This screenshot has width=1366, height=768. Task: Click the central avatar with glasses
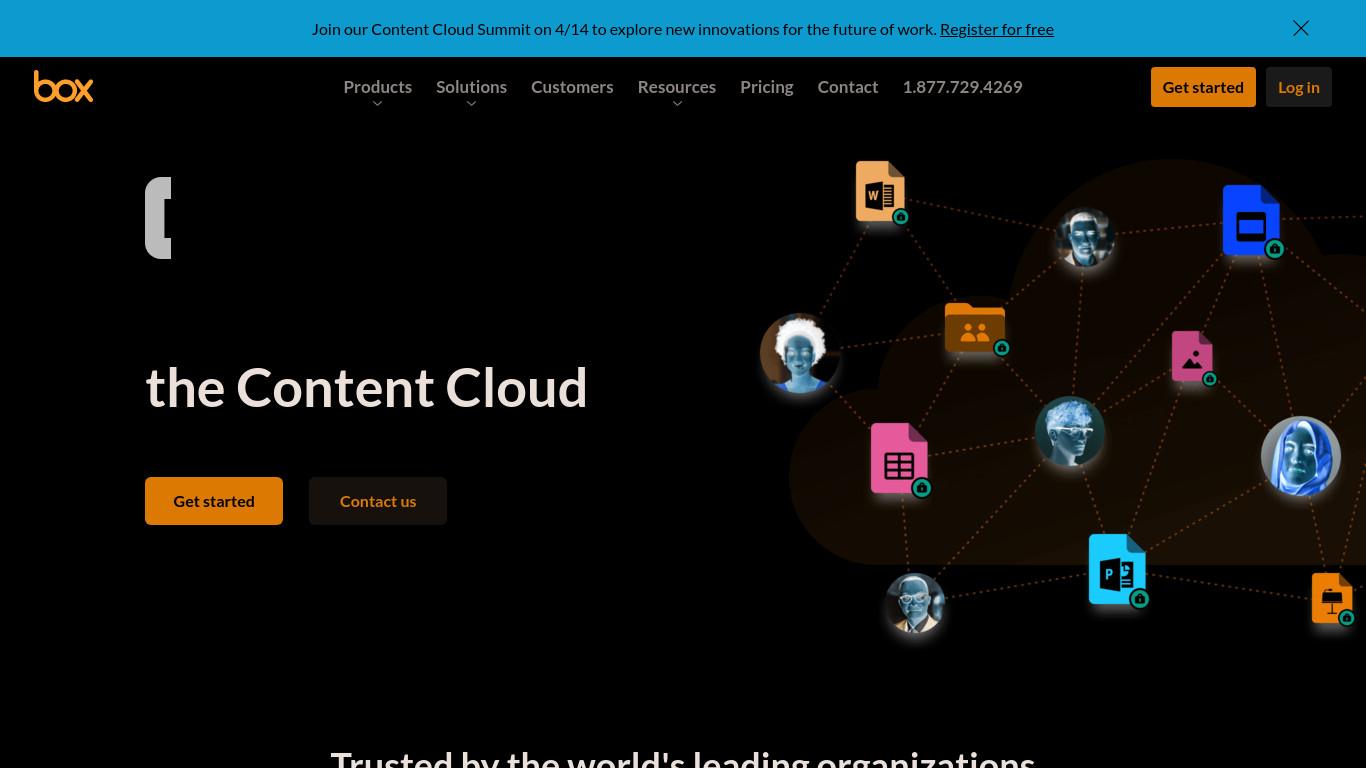1070,432
